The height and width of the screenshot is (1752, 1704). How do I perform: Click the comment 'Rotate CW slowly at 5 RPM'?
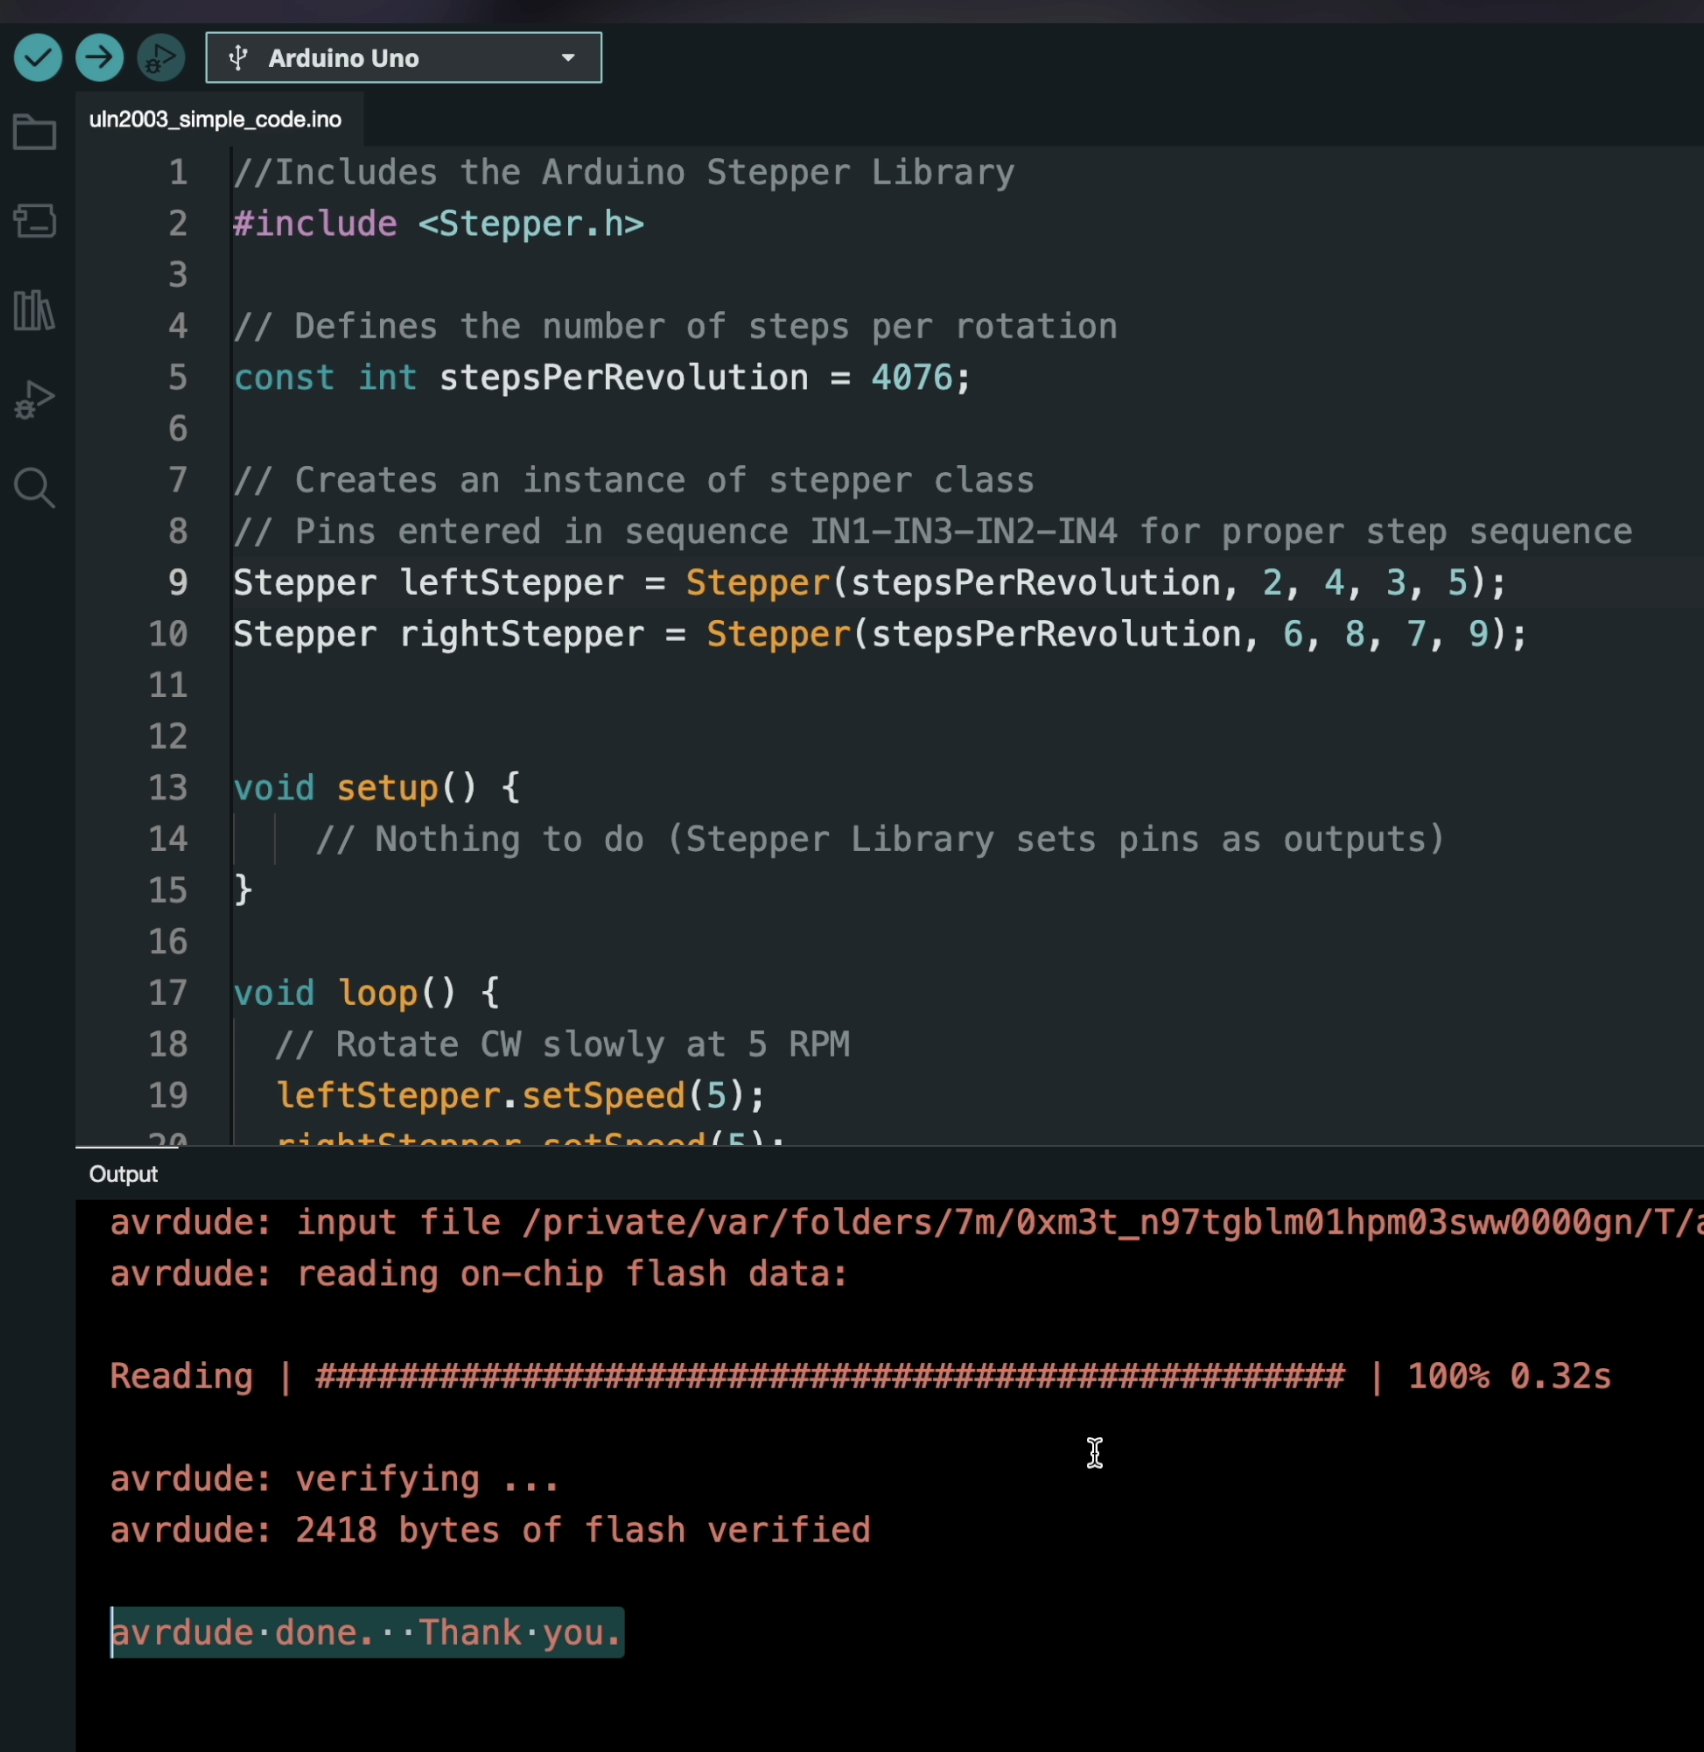(x=563, y=1044)
